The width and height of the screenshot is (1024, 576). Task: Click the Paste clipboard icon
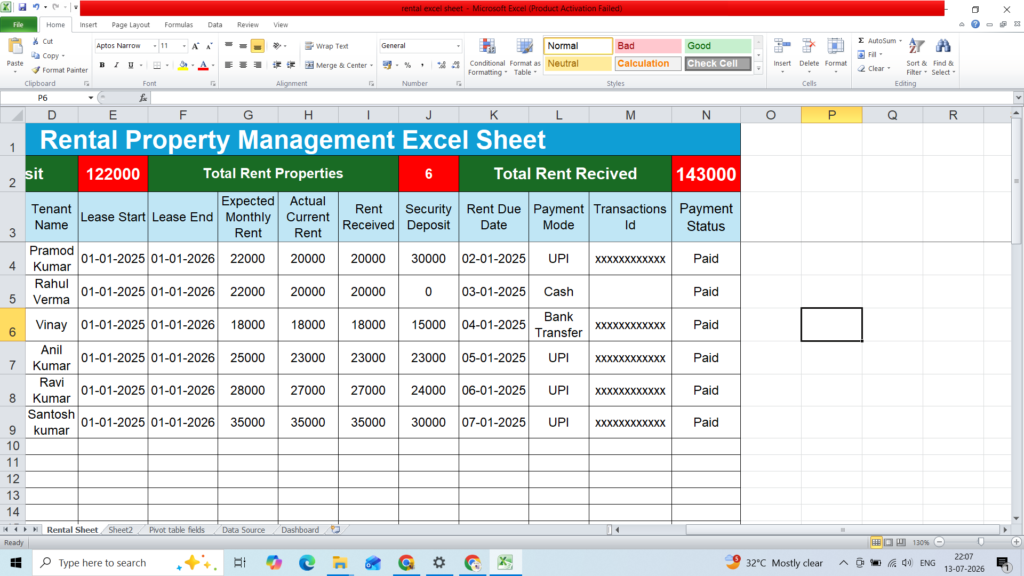[x=15, y=48]
